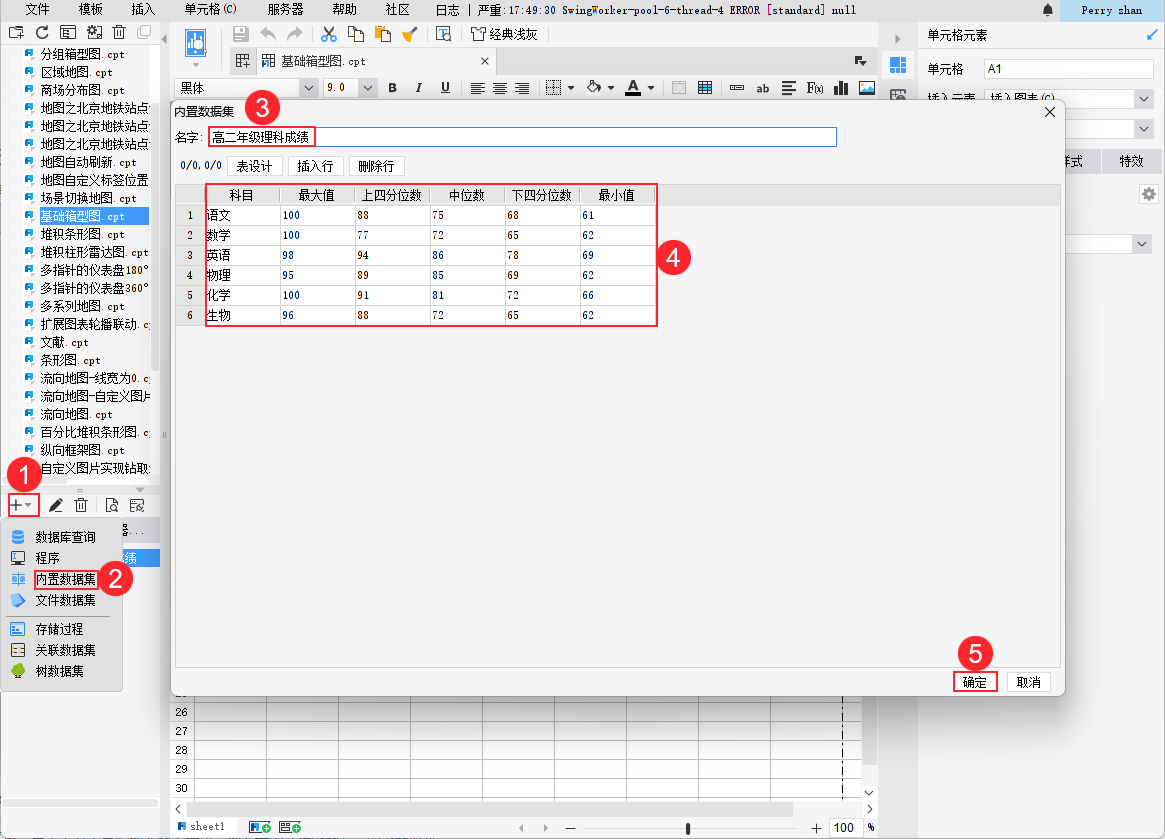Click the refresh icon above file tree
The height and width of the screenshot is (839, 1165).
tap(42, 32)
